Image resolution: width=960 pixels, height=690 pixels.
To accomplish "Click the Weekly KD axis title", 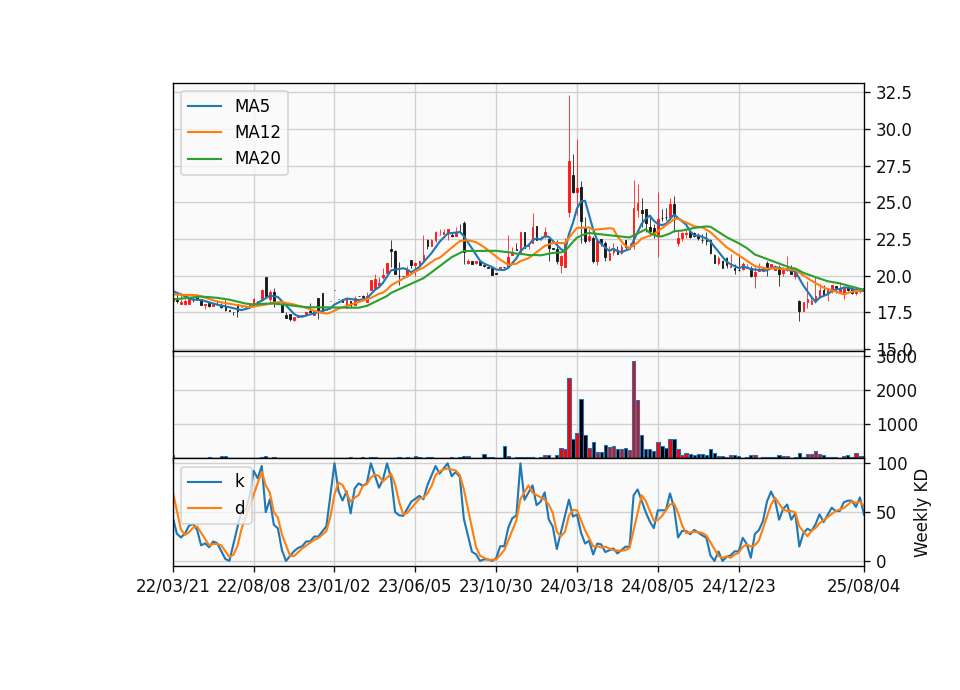I will pos(921,513).
